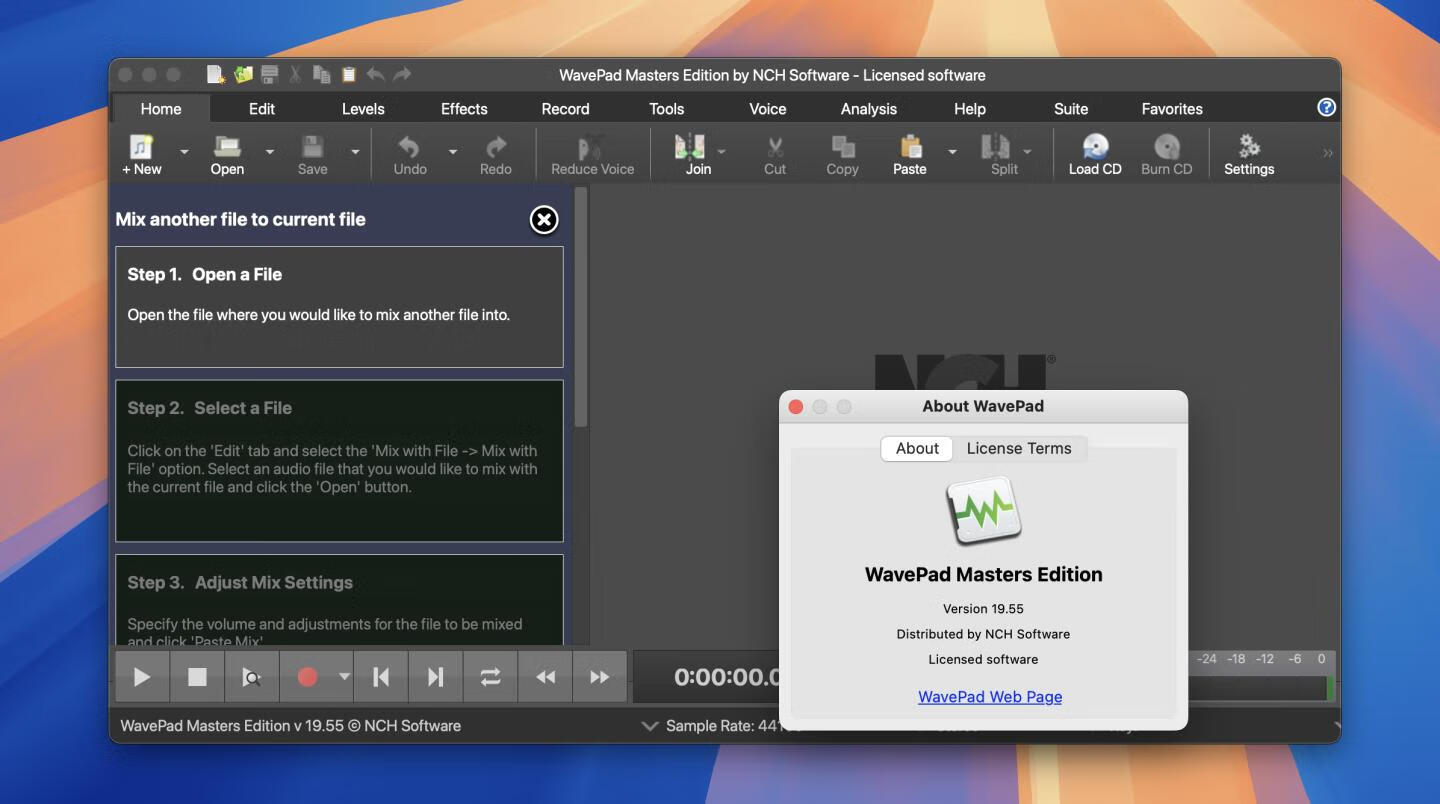Image resolution: width=1440 pixels, height=804 pixels.
Task: Click the tutorial panel vertical scrollbar
Action: pos(580,308)
